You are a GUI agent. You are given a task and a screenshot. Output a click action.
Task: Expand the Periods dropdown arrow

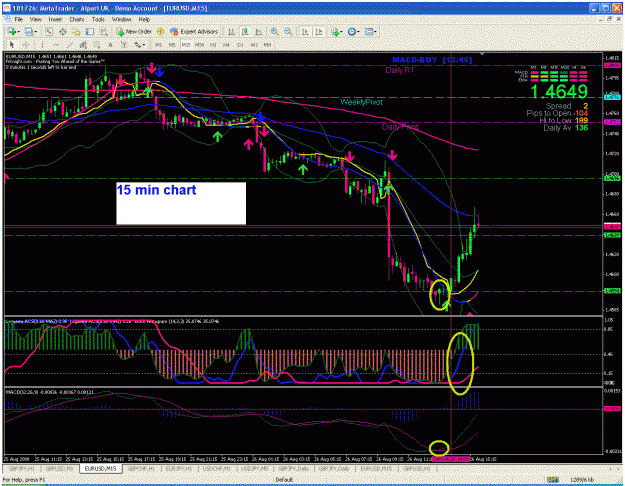point(358,32)
